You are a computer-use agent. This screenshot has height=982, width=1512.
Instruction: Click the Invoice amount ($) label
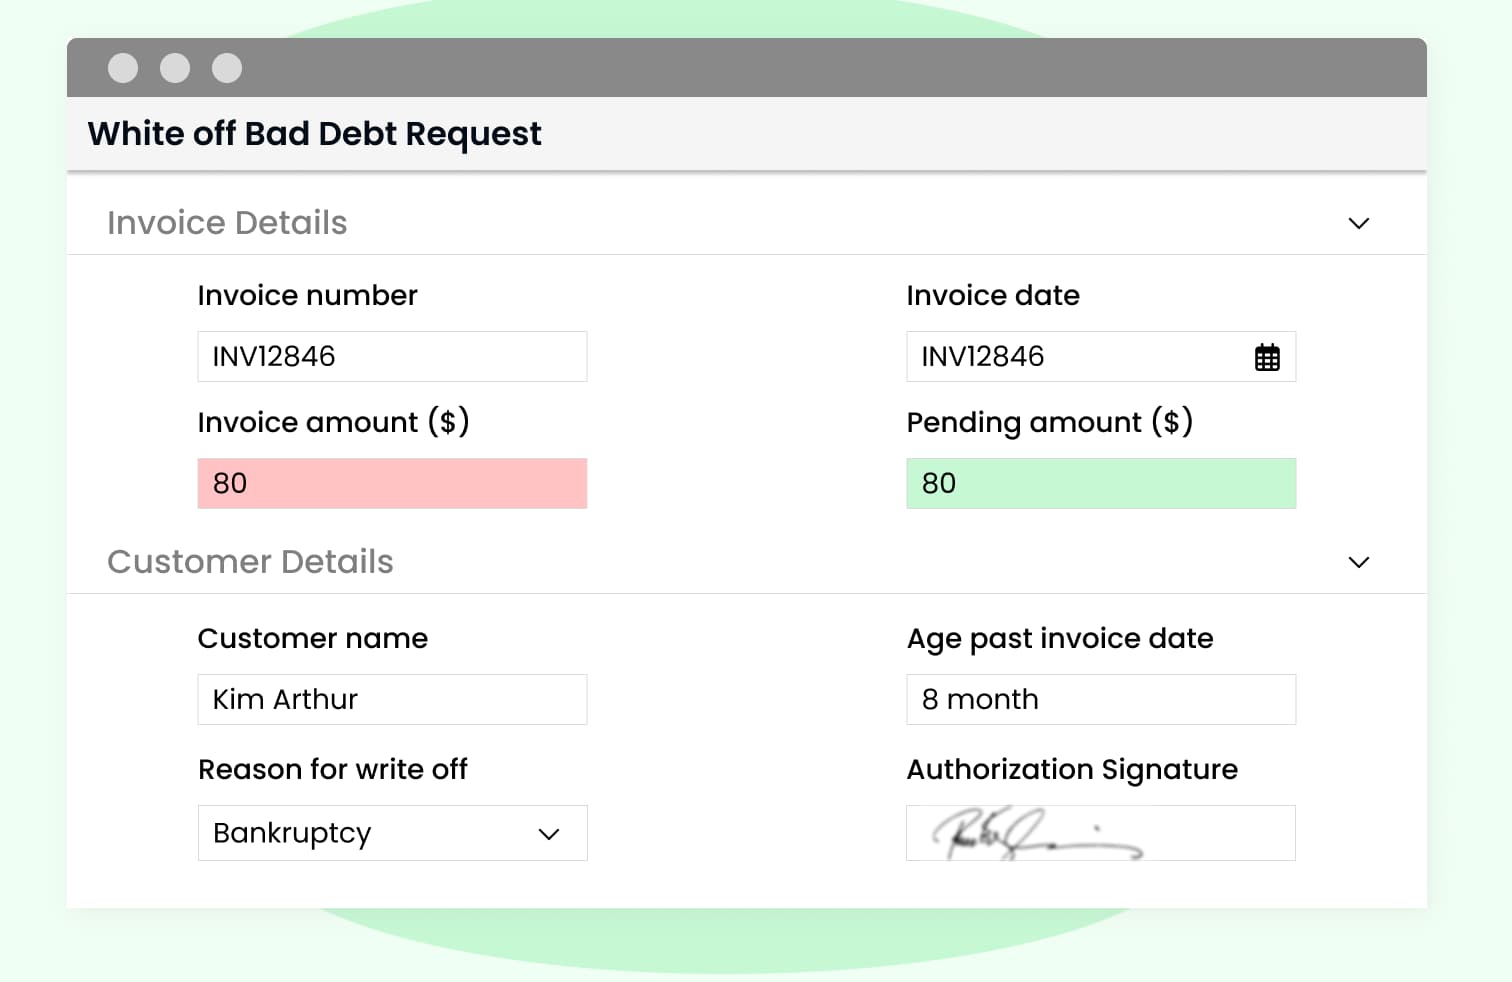pos(333,422)
